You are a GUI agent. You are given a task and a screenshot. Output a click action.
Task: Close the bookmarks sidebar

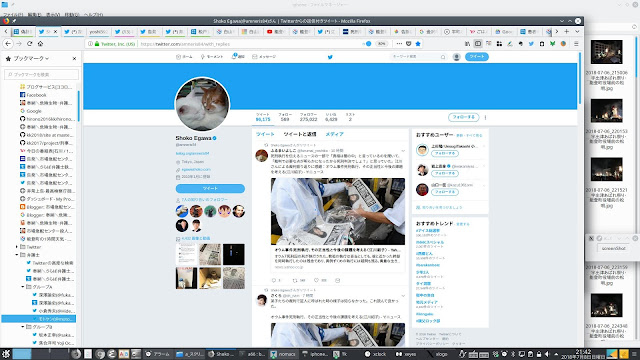(x=74, y=59)
